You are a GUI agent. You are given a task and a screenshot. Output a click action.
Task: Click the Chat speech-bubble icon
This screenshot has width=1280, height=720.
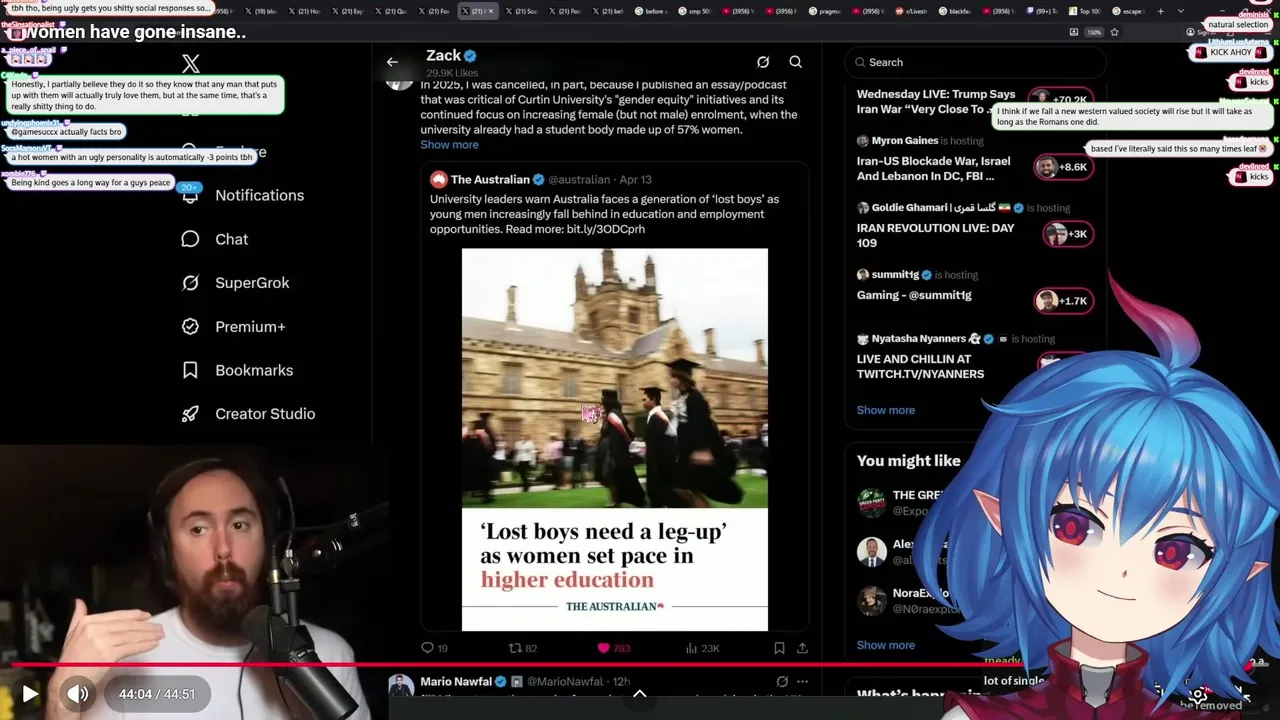click(x=190, y=239)
